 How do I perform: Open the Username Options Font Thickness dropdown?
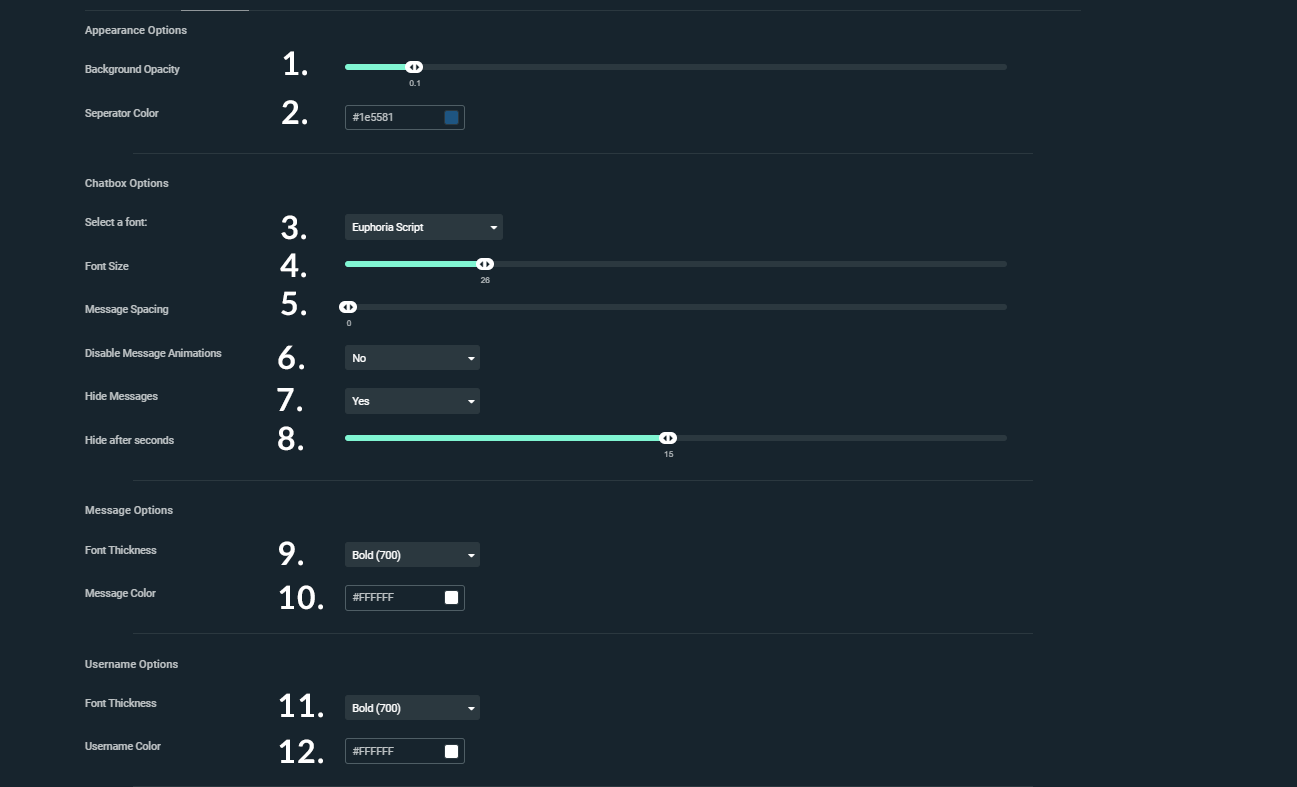412,708
